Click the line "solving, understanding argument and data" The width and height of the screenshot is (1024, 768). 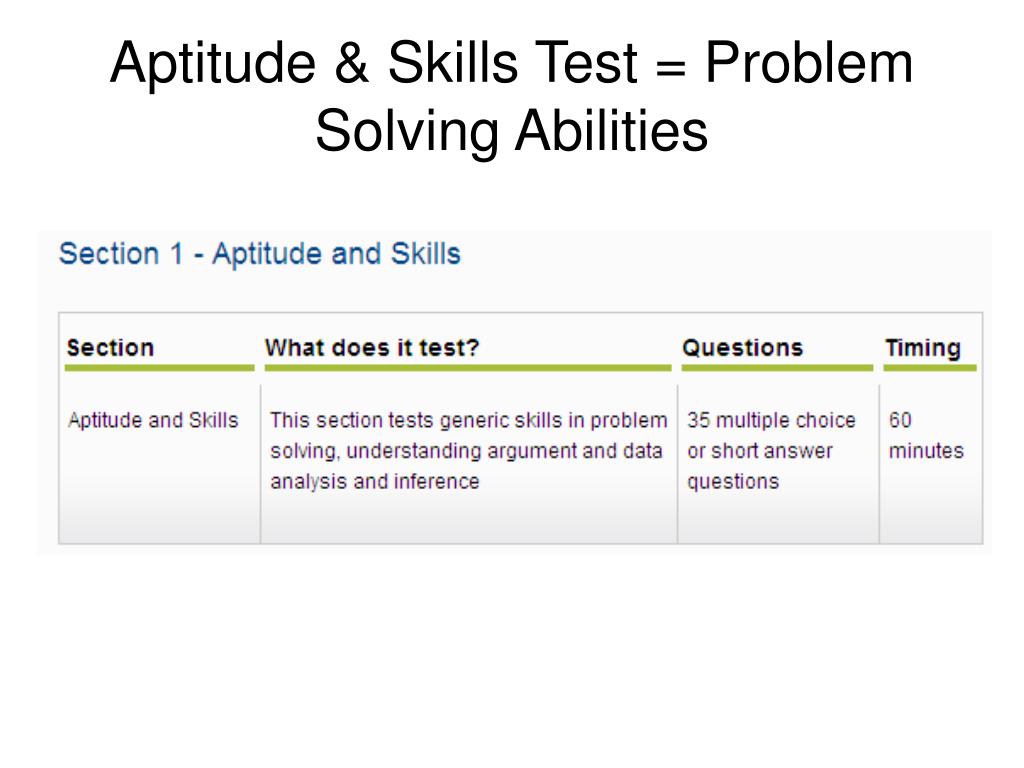(x=466, y=451)
